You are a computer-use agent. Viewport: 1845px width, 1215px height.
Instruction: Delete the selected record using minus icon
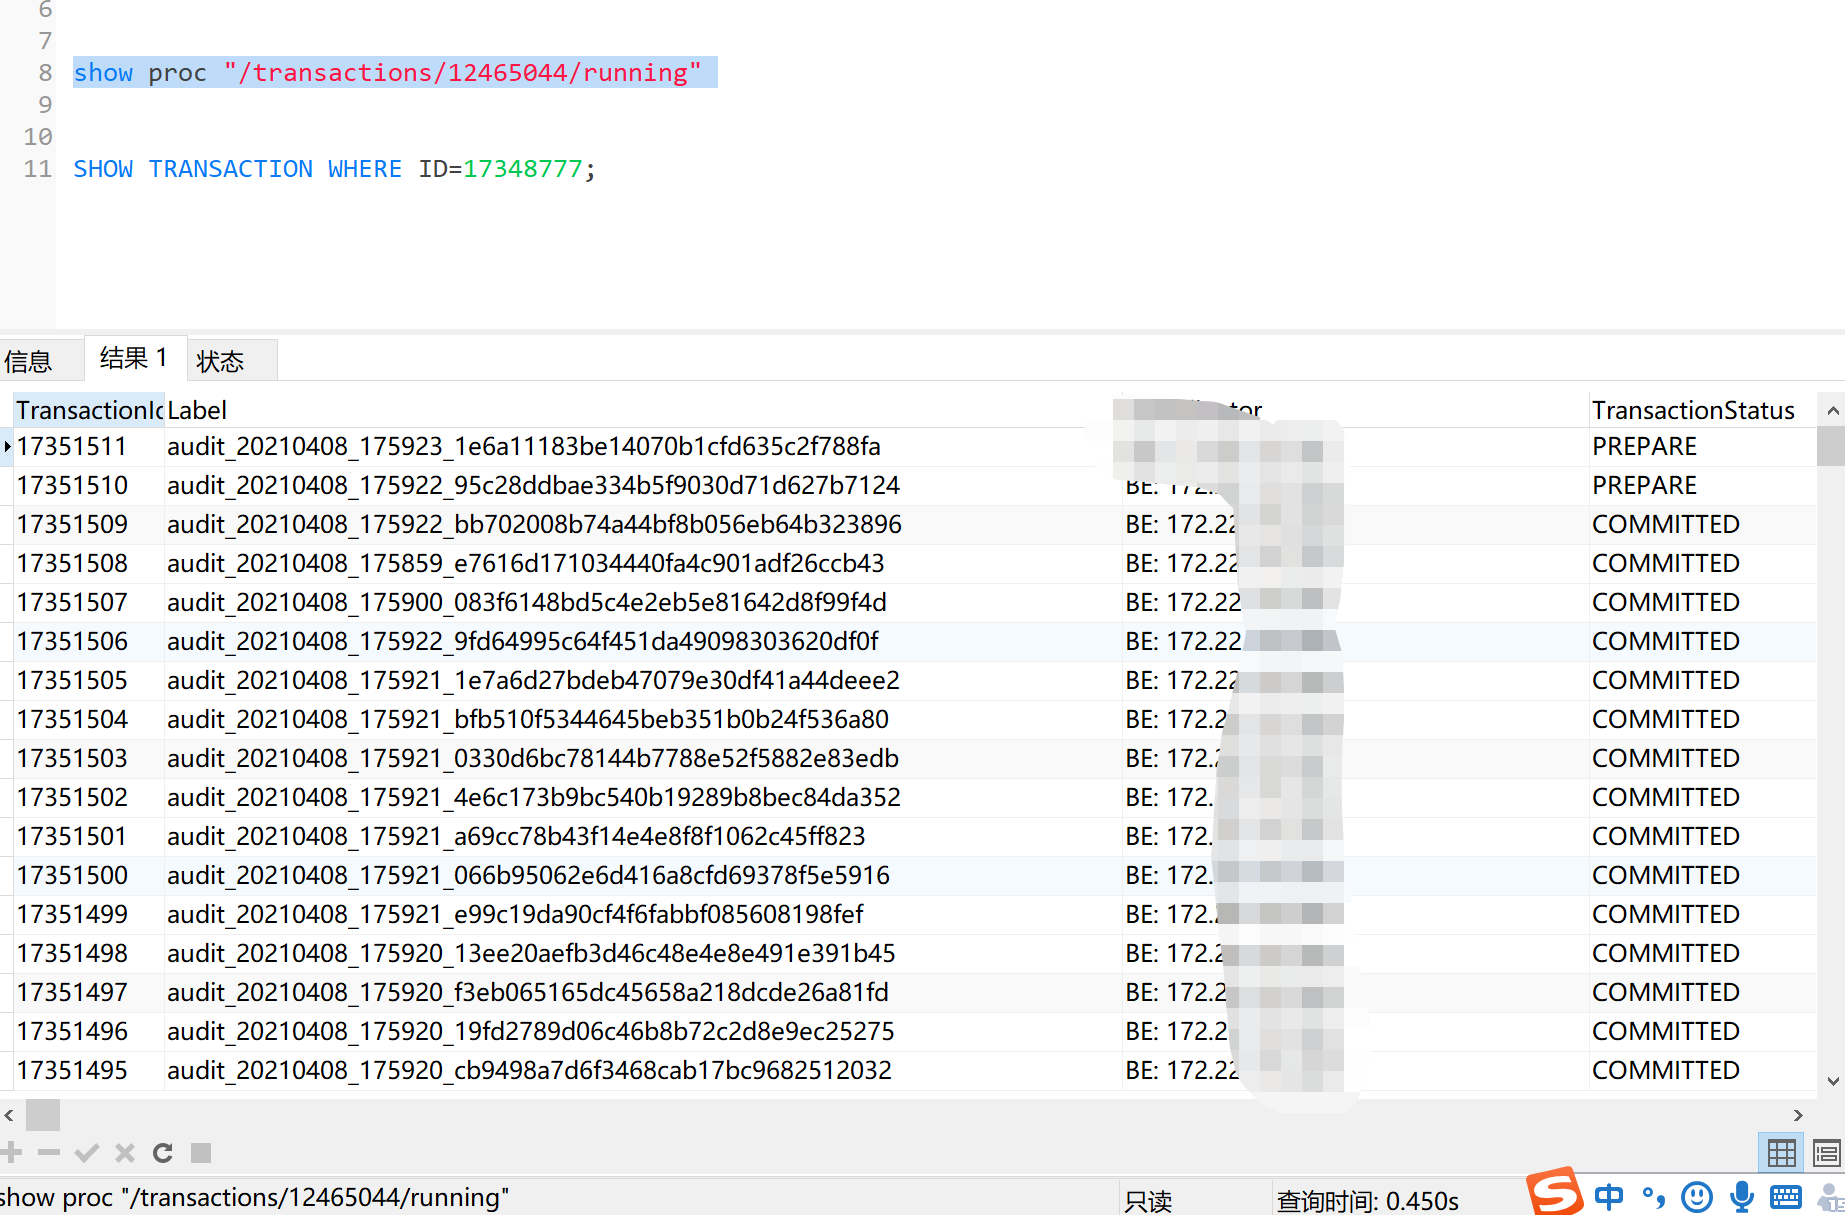pyautogui.click(x=49, y=1152)
